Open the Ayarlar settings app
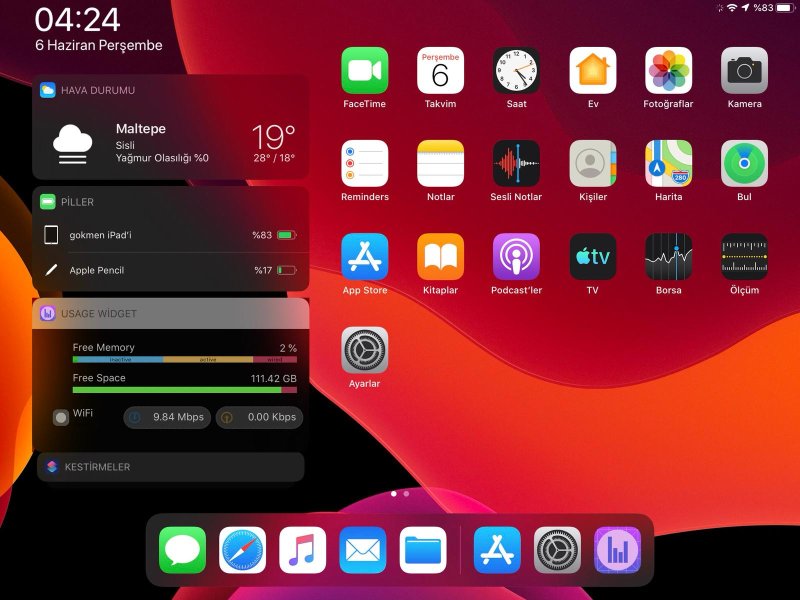The height and width of the screenshot is (600, 800). click(364, 350)
